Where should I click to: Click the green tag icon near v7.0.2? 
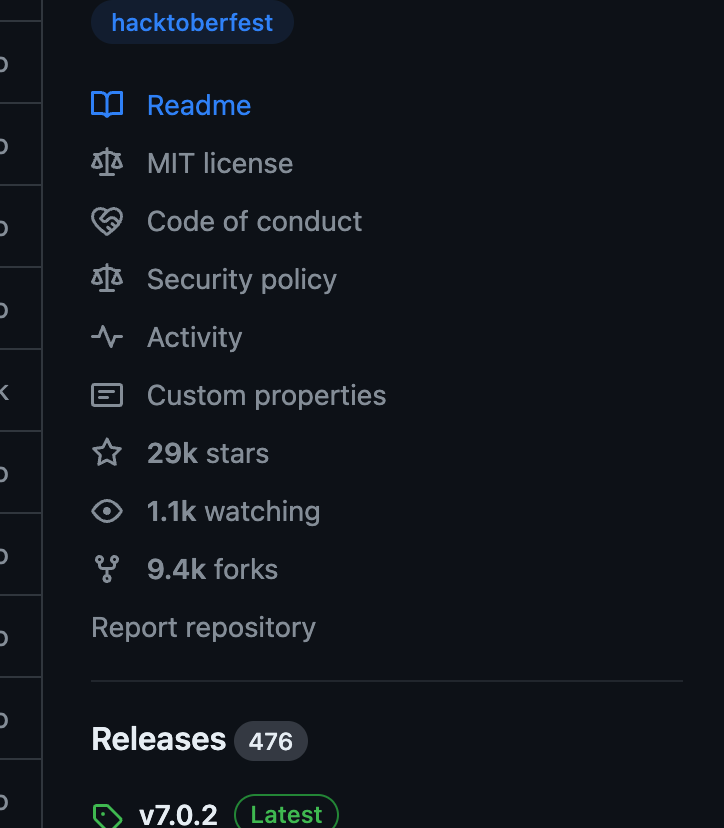coord(108,816)
